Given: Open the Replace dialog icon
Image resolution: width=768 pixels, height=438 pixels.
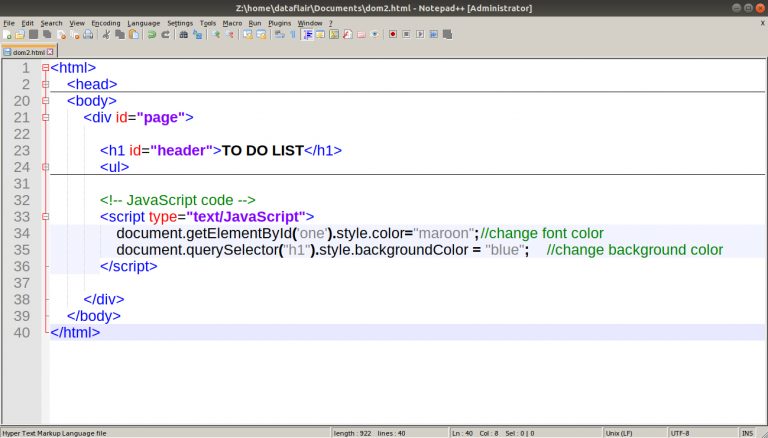Looking at the screenshot, I should (197, 34).
